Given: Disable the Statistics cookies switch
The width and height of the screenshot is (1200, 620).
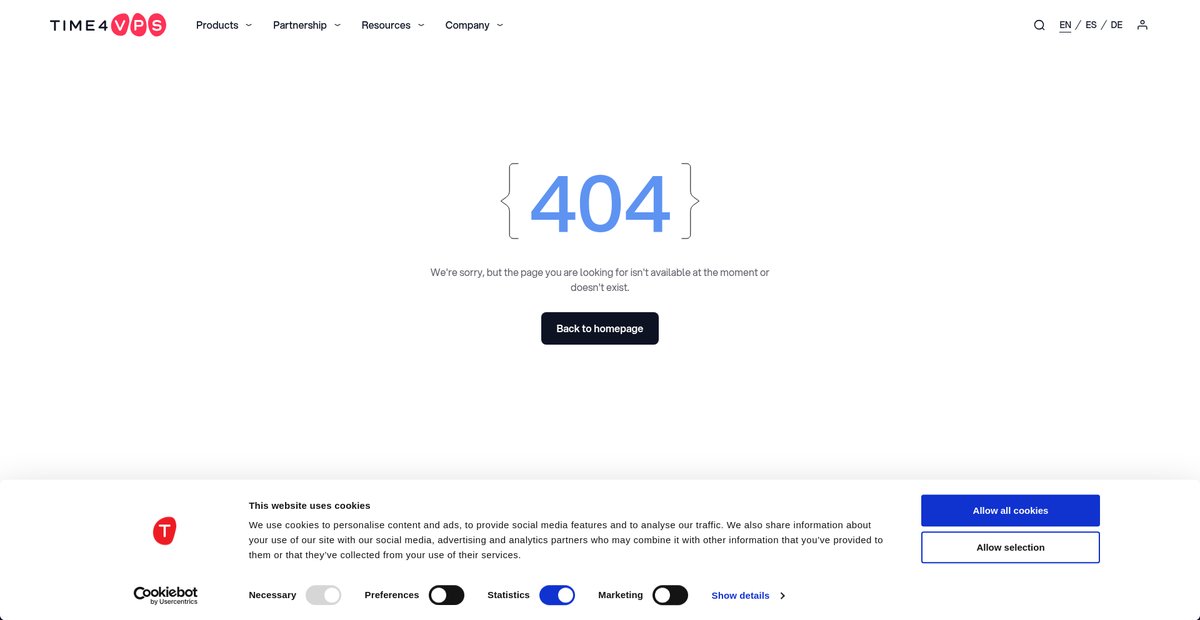Looking at the screenshot, I should tap(557, 595).
